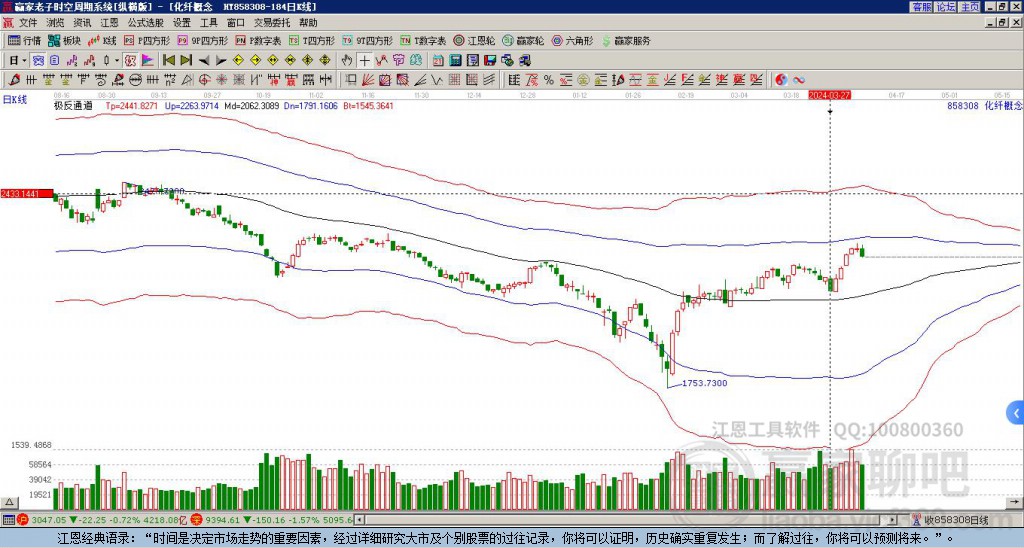Open P四方形 tool
Viewport: 1024px width, 548px height.
coord(147,40)
